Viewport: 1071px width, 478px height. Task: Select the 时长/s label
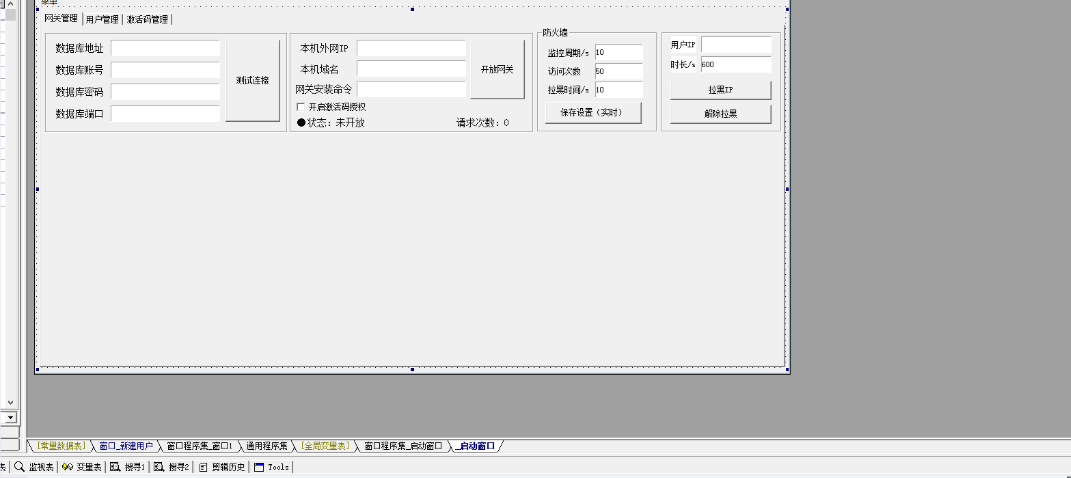click(x=683, y=64)
